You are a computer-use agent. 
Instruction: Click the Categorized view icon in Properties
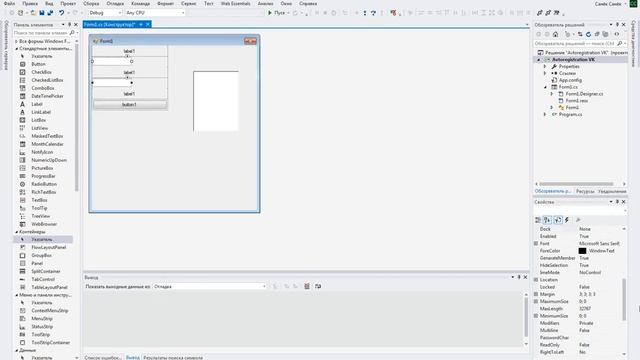click(x=538, y=220)
